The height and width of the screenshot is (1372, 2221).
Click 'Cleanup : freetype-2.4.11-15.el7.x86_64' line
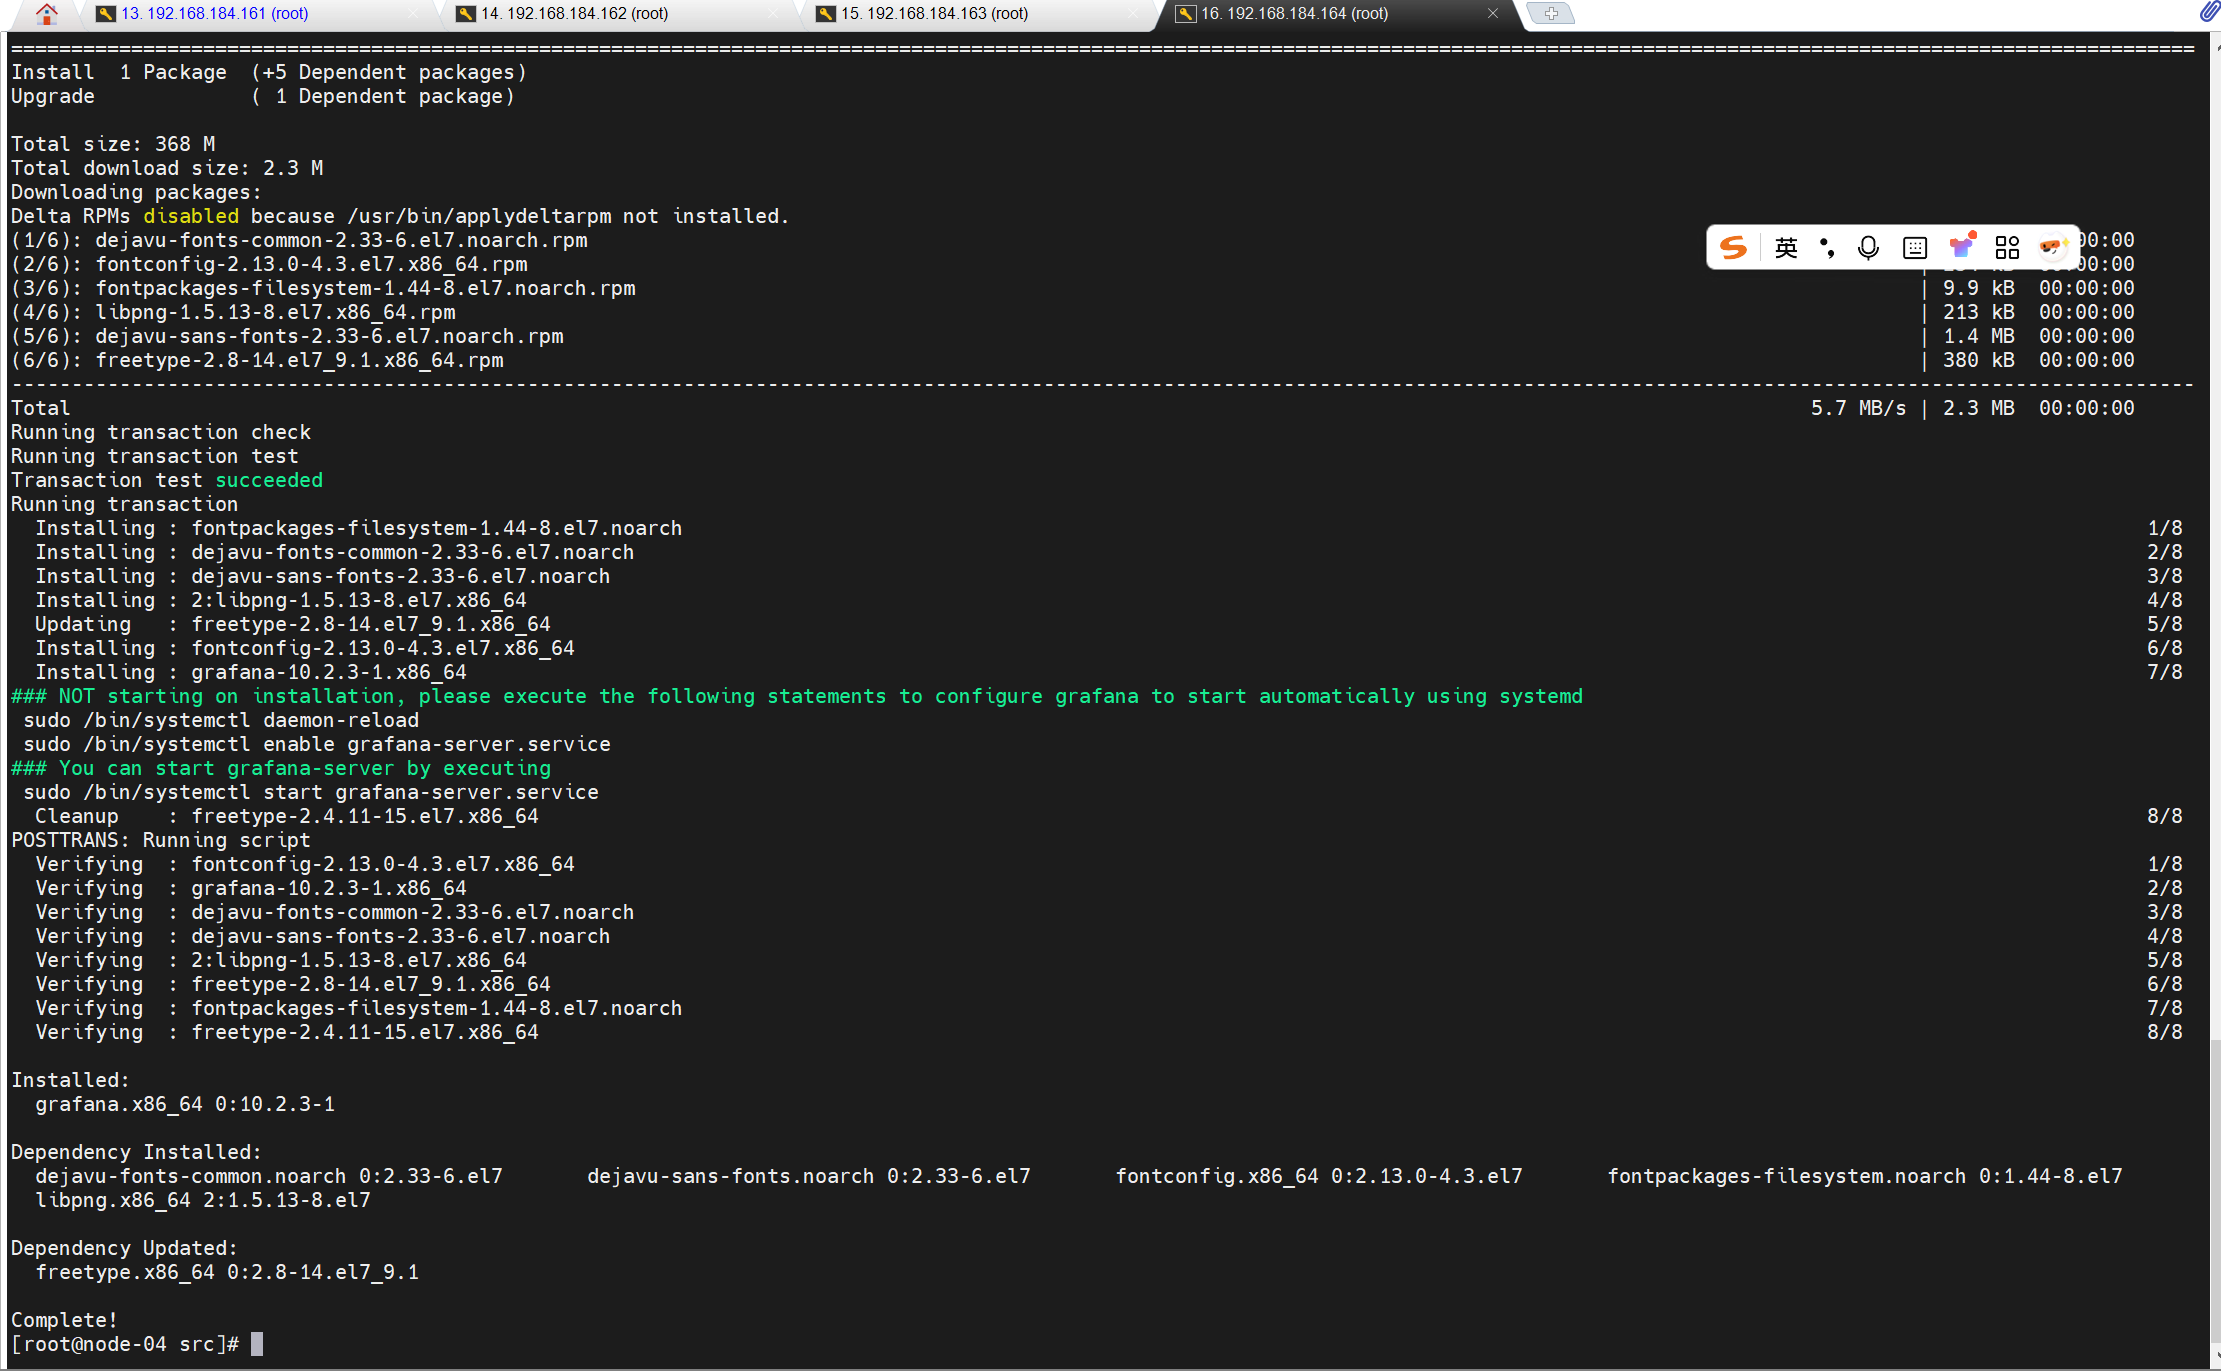287,816
